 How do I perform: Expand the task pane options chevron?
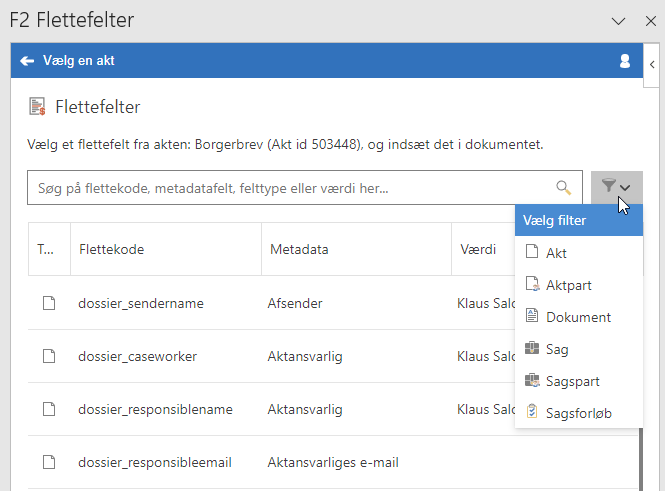point(619,21)
